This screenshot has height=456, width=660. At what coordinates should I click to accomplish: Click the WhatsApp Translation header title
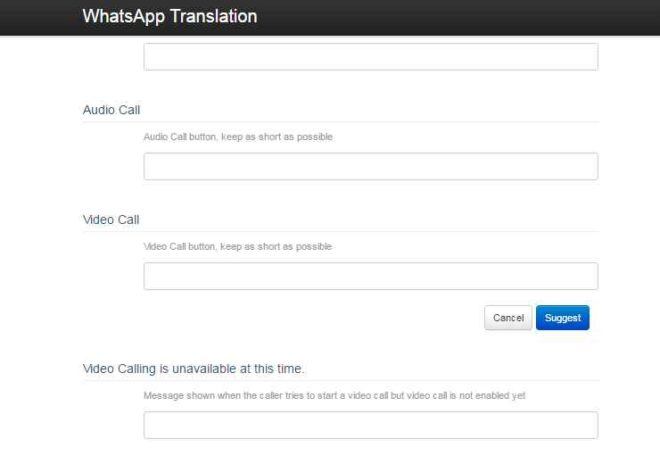(x=170, y=17)
